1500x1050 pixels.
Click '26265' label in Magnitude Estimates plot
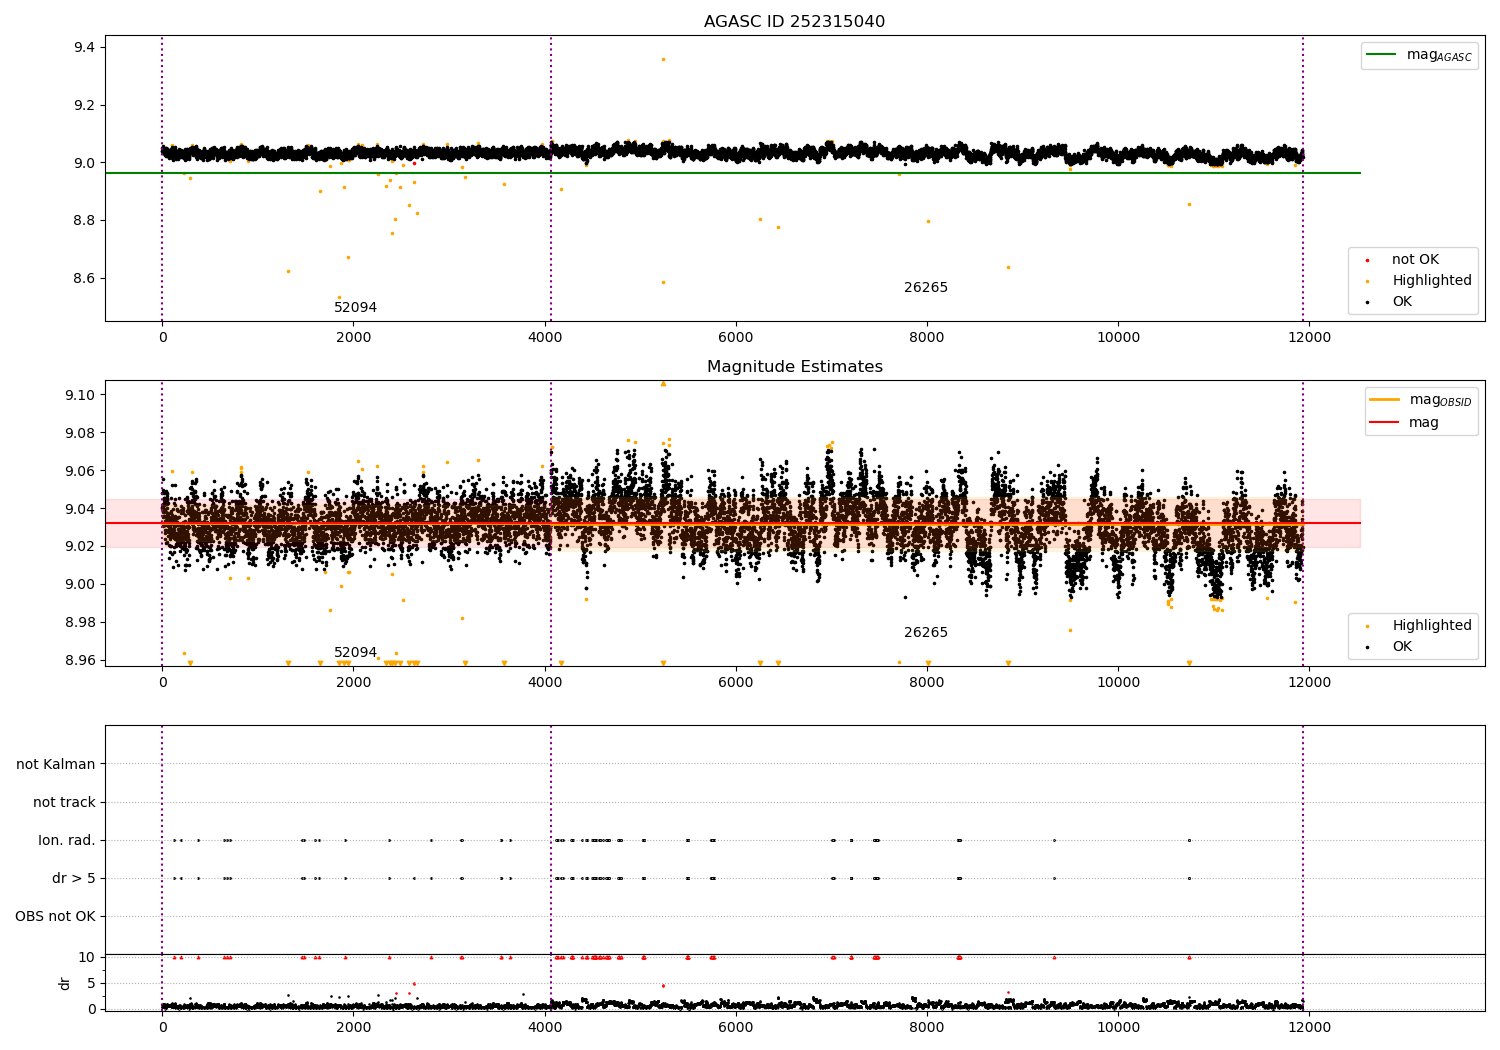[926, 633]
